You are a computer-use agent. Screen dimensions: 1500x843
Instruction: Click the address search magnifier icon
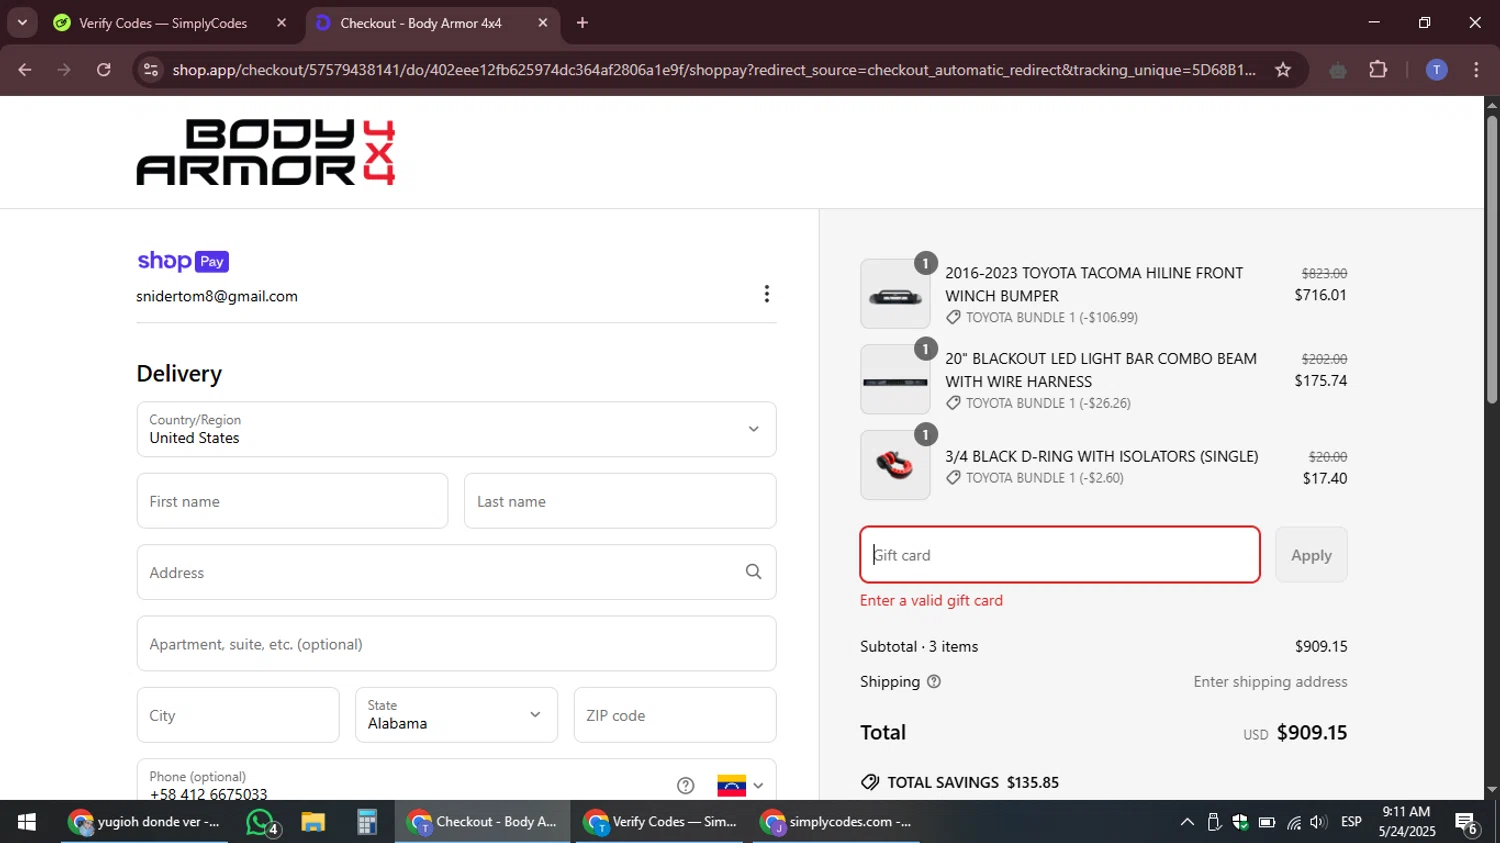coord(753,572)
